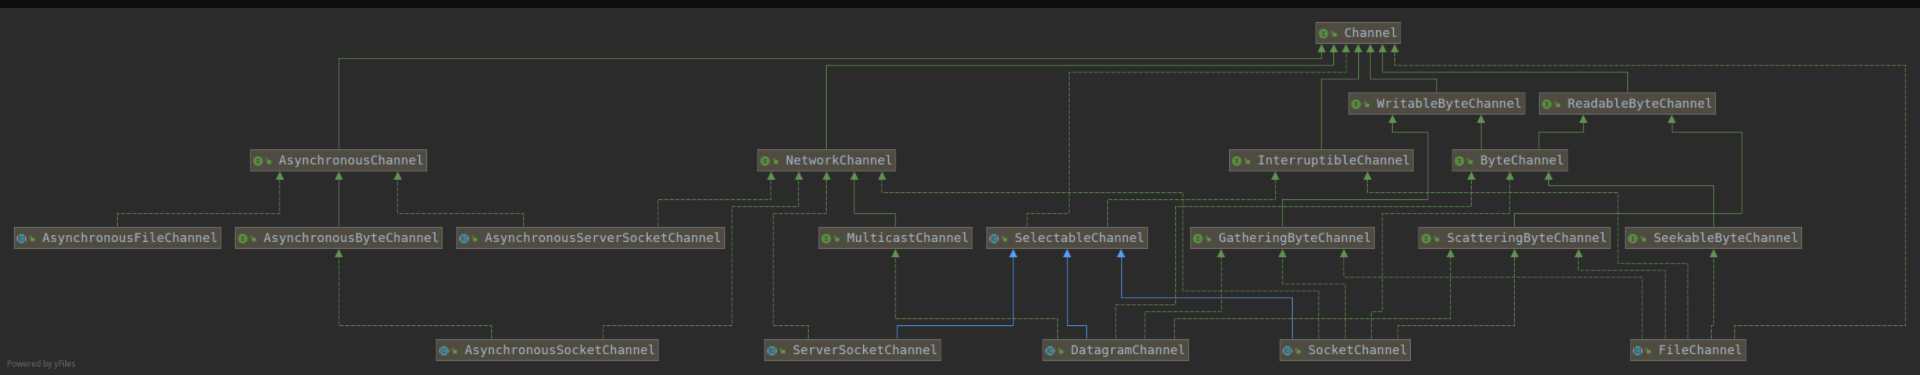This screenshot has height=375, width=1920.
Task: Select the SocketChannel node
Action: tap(1345, 350)
